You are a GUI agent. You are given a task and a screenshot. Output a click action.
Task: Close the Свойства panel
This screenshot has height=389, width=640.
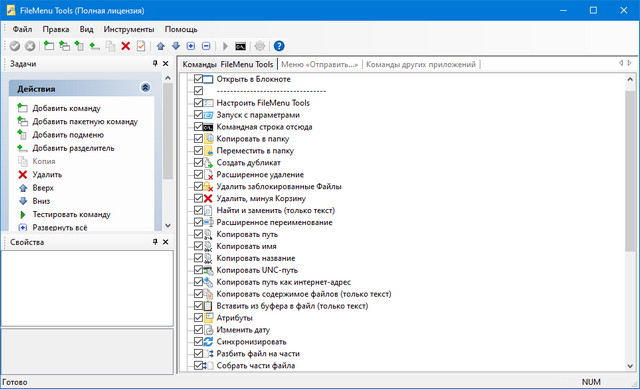coord(166,242)
